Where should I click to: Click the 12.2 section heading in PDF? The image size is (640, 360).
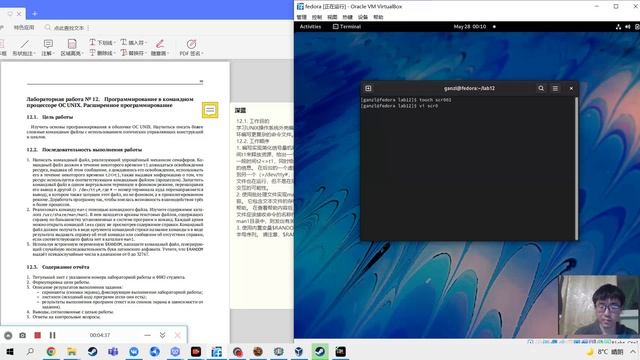(x=84, y=150)
